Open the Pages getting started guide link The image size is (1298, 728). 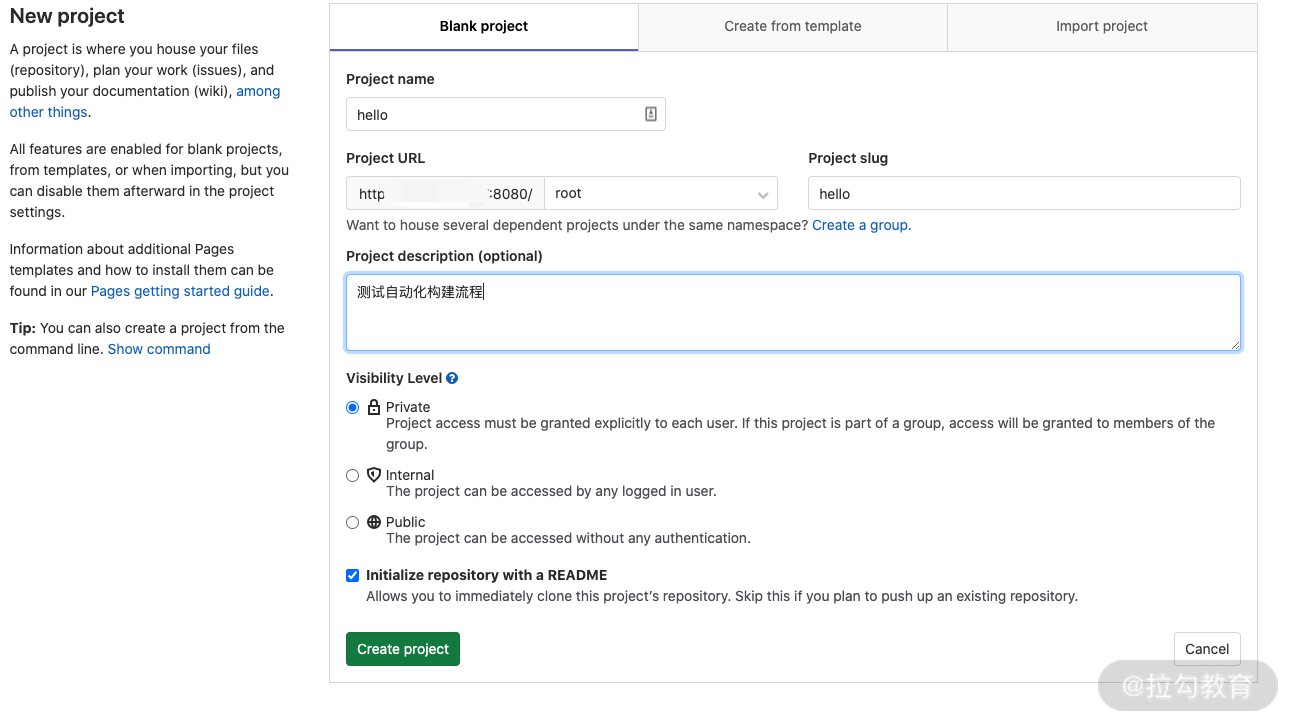pyautogui.click(x=180, y=291)
